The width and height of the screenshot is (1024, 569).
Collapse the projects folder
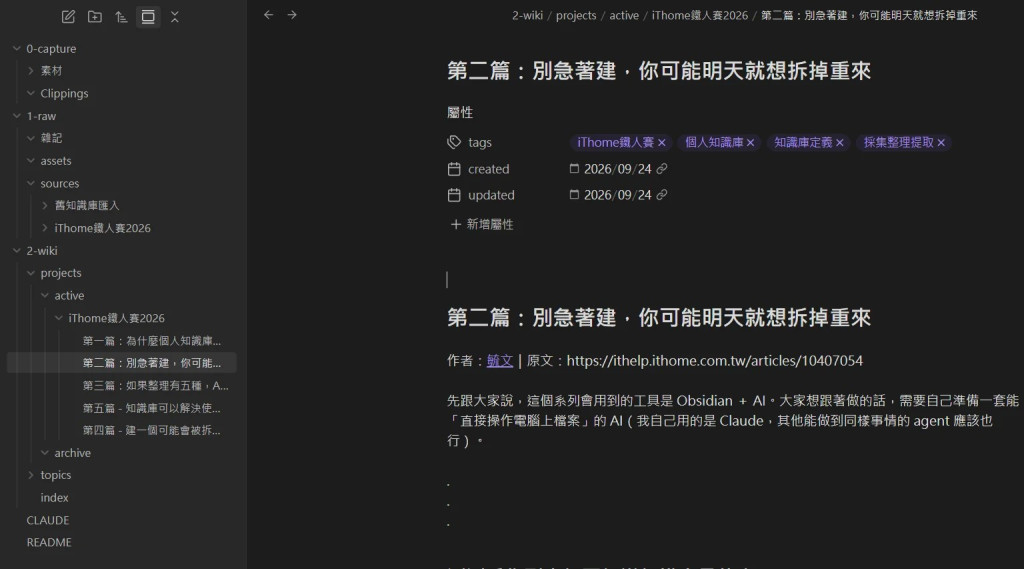tap(31, 273)
